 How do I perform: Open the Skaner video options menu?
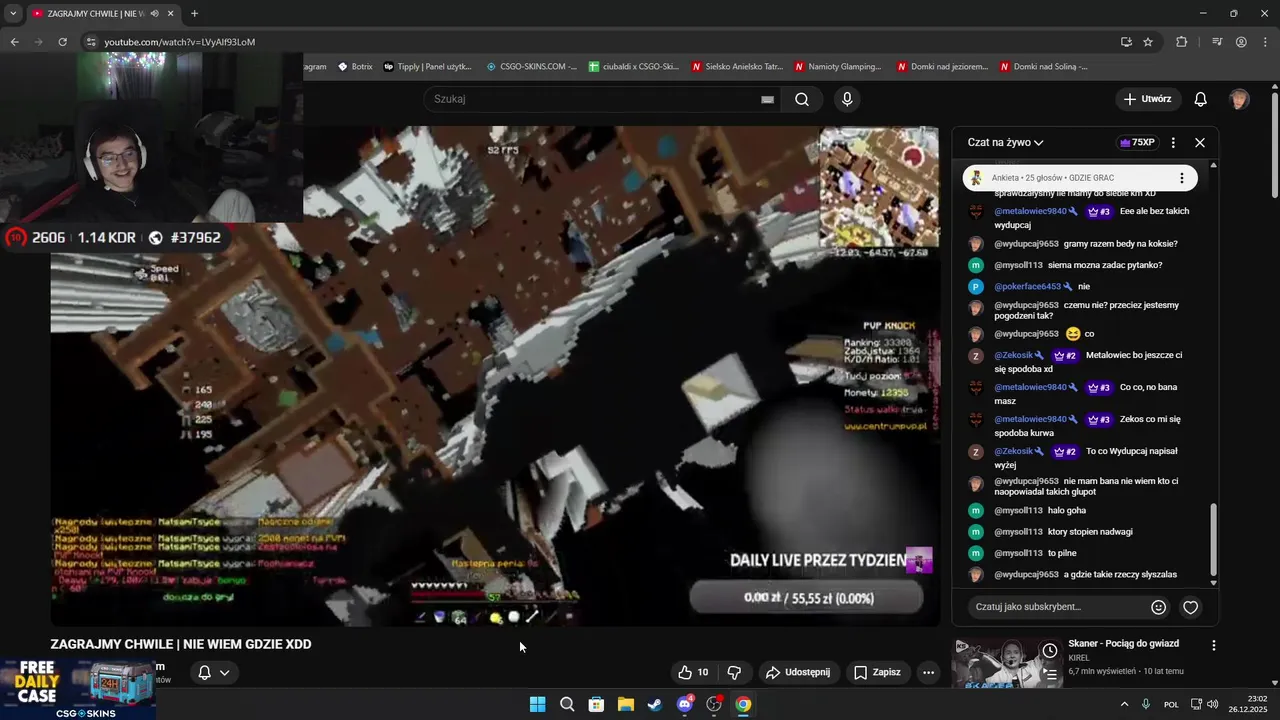[x=1214, y=646]
